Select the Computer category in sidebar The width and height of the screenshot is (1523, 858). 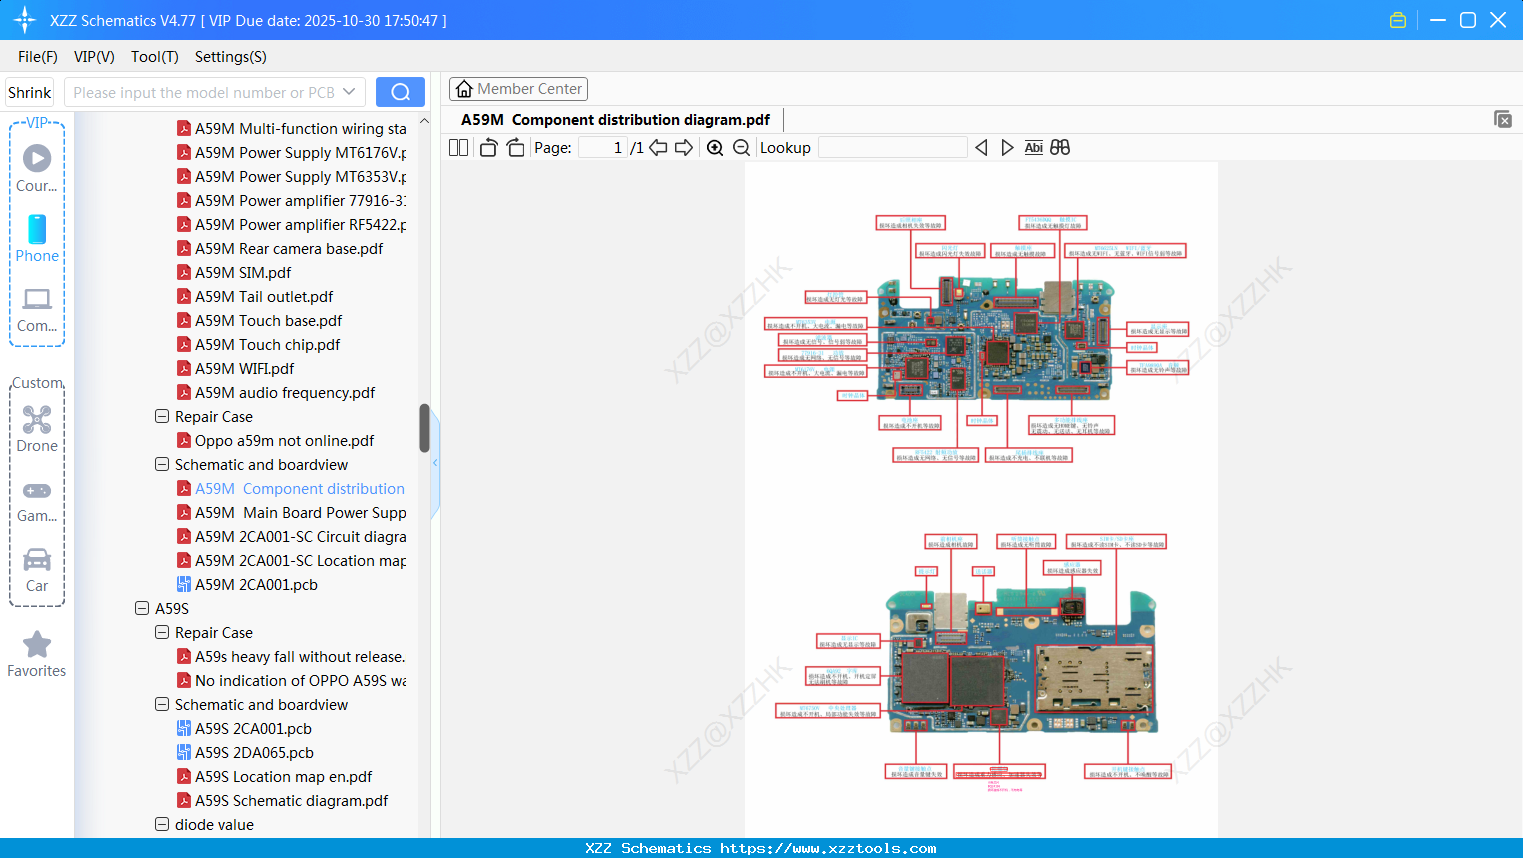point(37,309)
